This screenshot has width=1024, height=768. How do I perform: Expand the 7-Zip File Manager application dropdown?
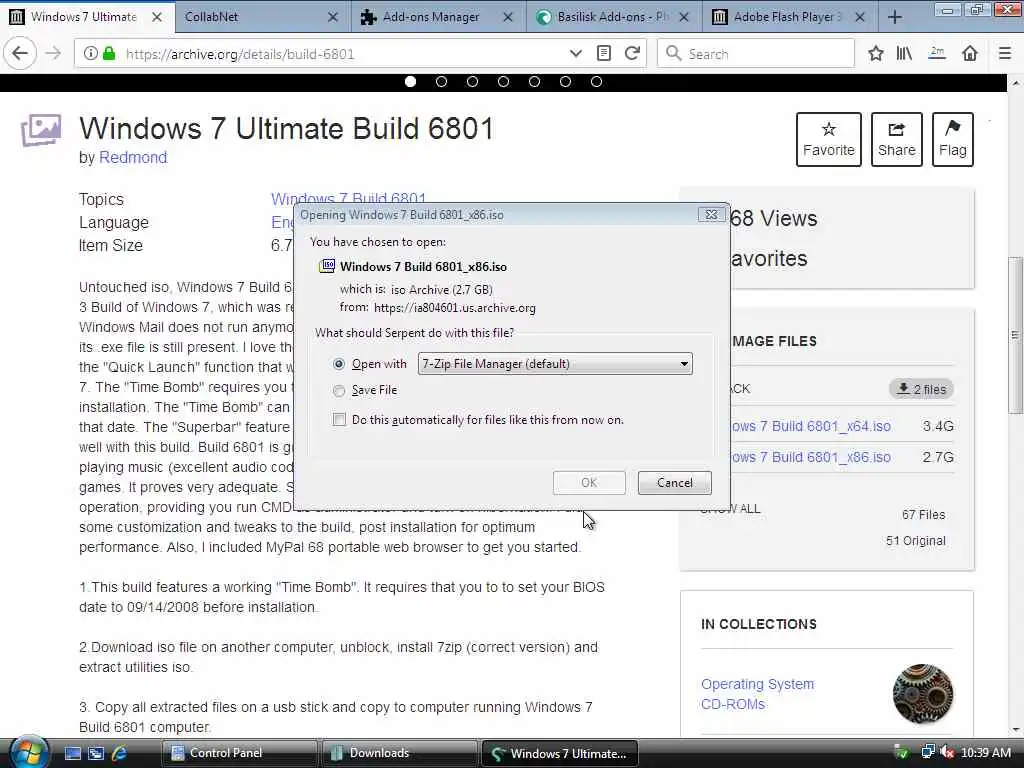555,364
